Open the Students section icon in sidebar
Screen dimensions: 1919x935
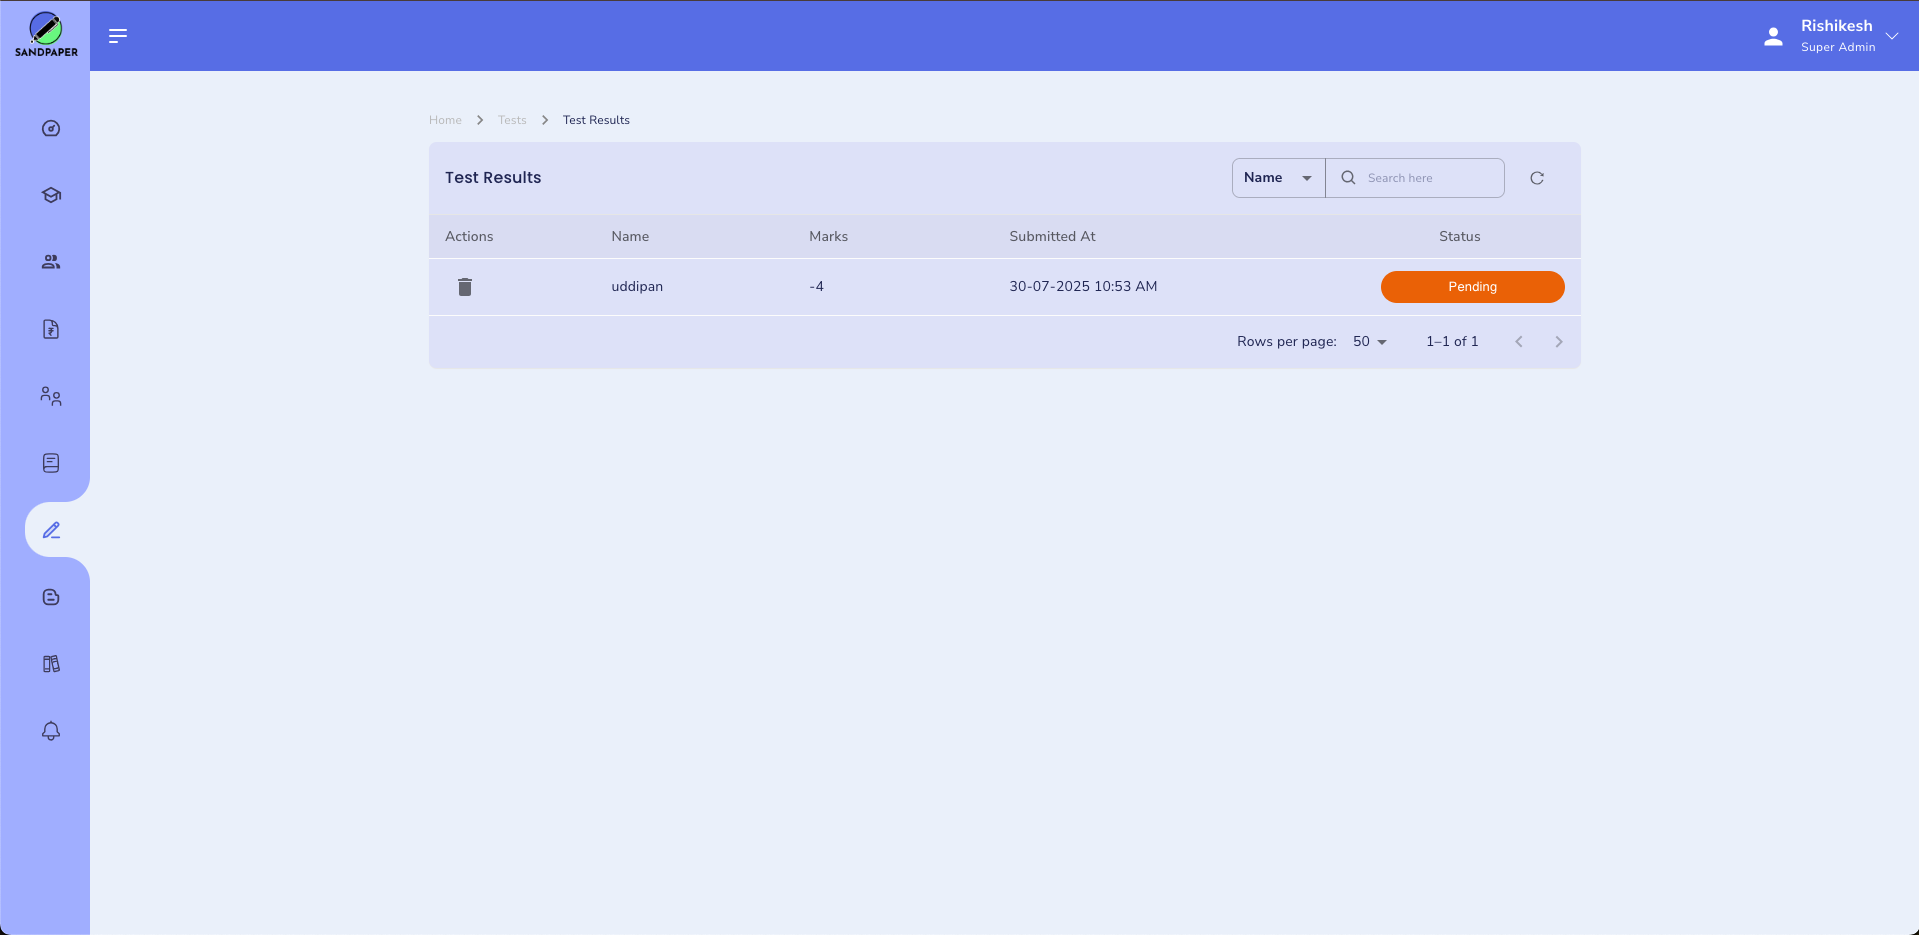49,261
